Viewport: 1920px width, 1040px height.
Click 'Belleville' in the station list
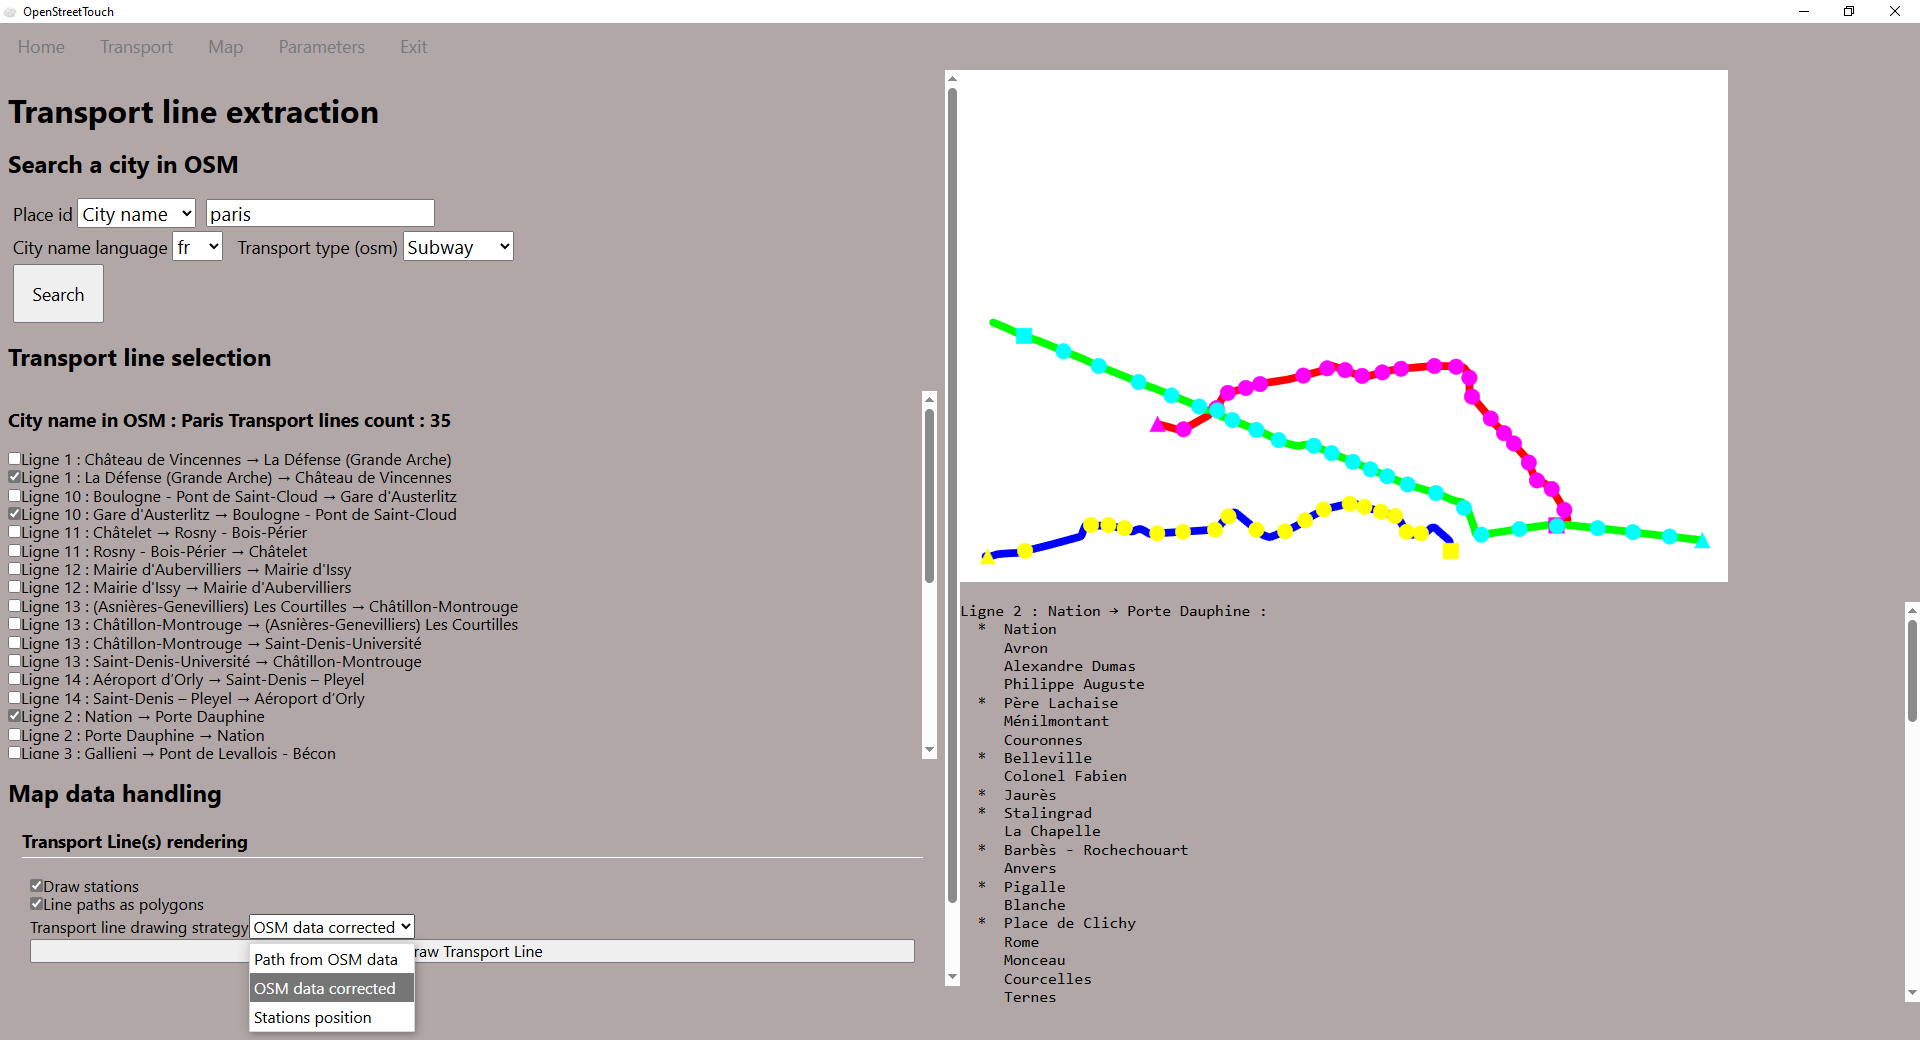(x=1048, y=758)
